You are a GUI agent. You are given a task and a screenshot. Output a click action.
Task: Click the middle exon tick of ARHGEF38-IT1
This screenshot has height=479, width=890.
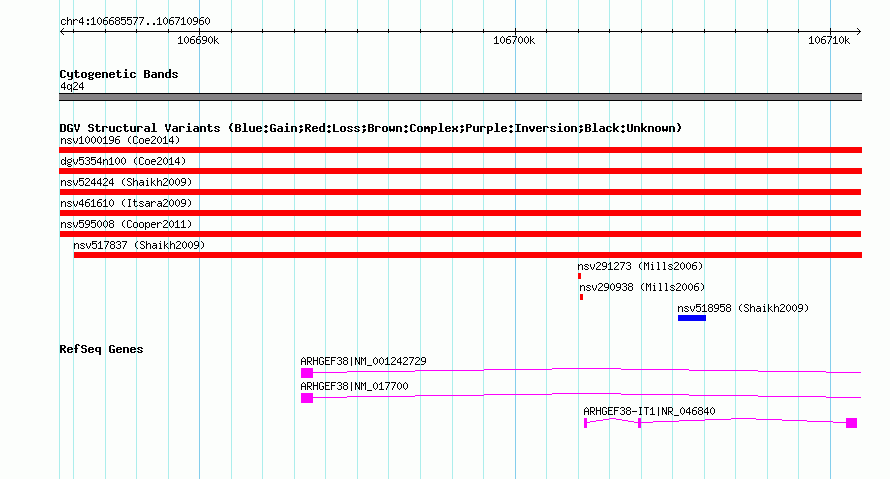(639, 423)
